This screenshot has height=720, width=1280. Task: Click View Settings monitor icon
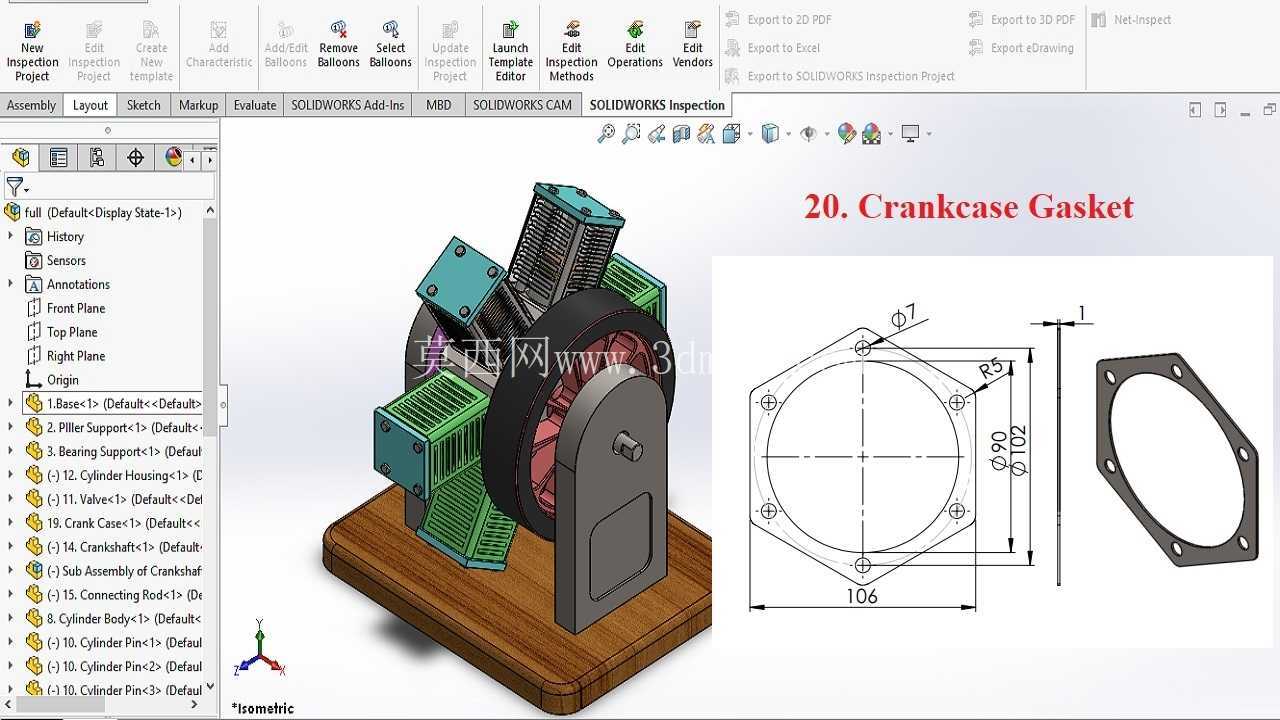click(910, 133)
